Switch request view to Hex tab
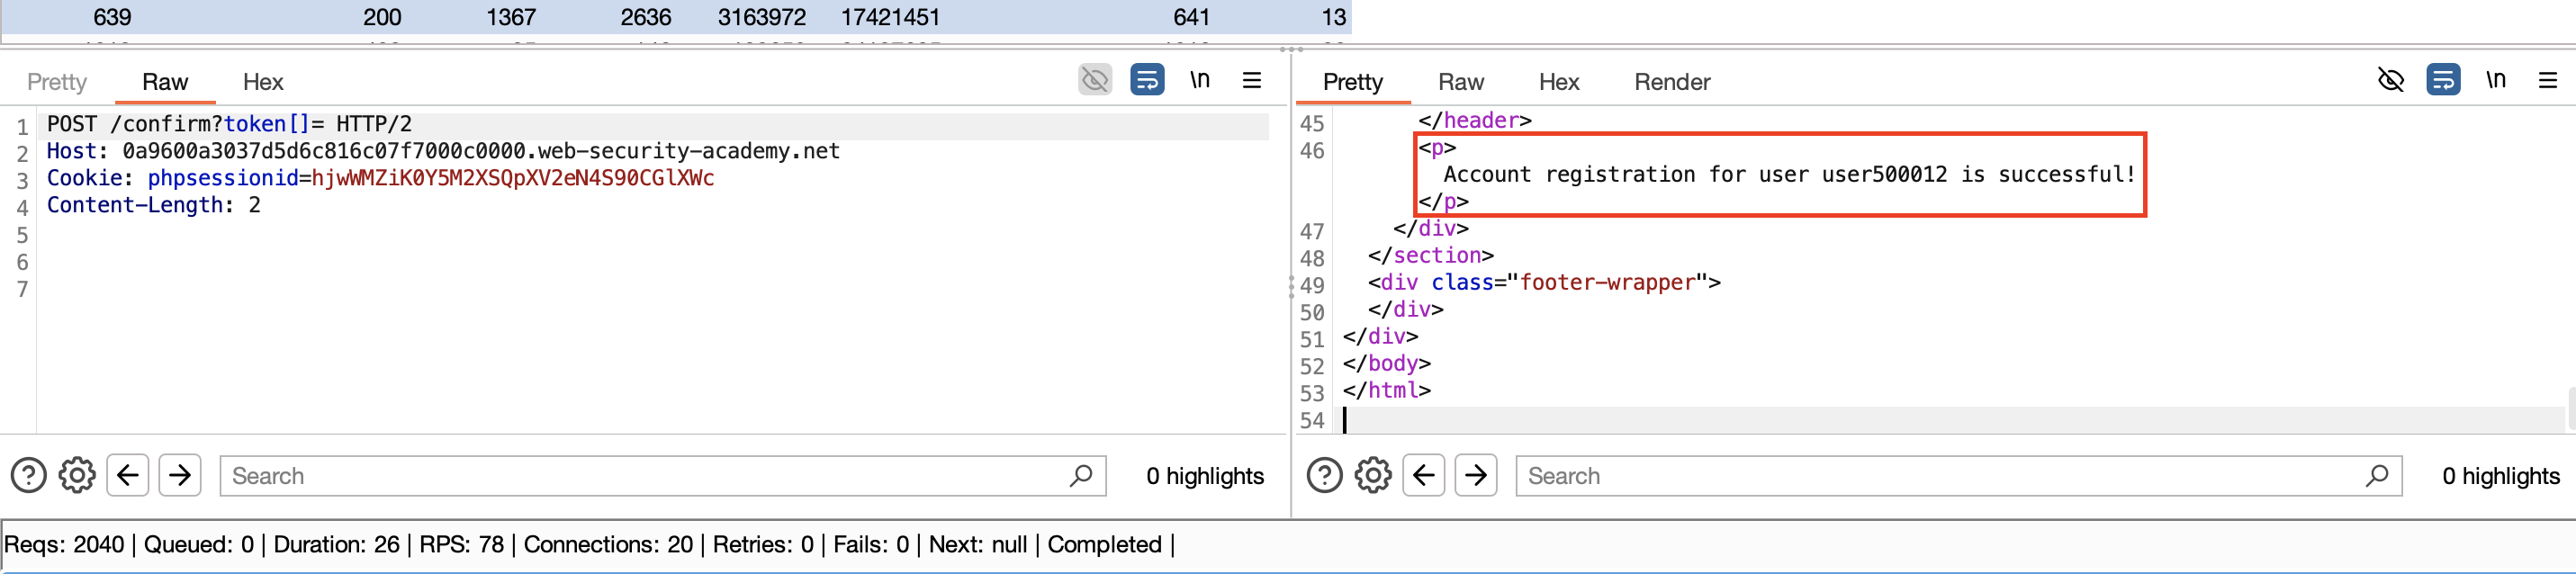This screenshot has height=574, width=2576. [x=263, y=82]
